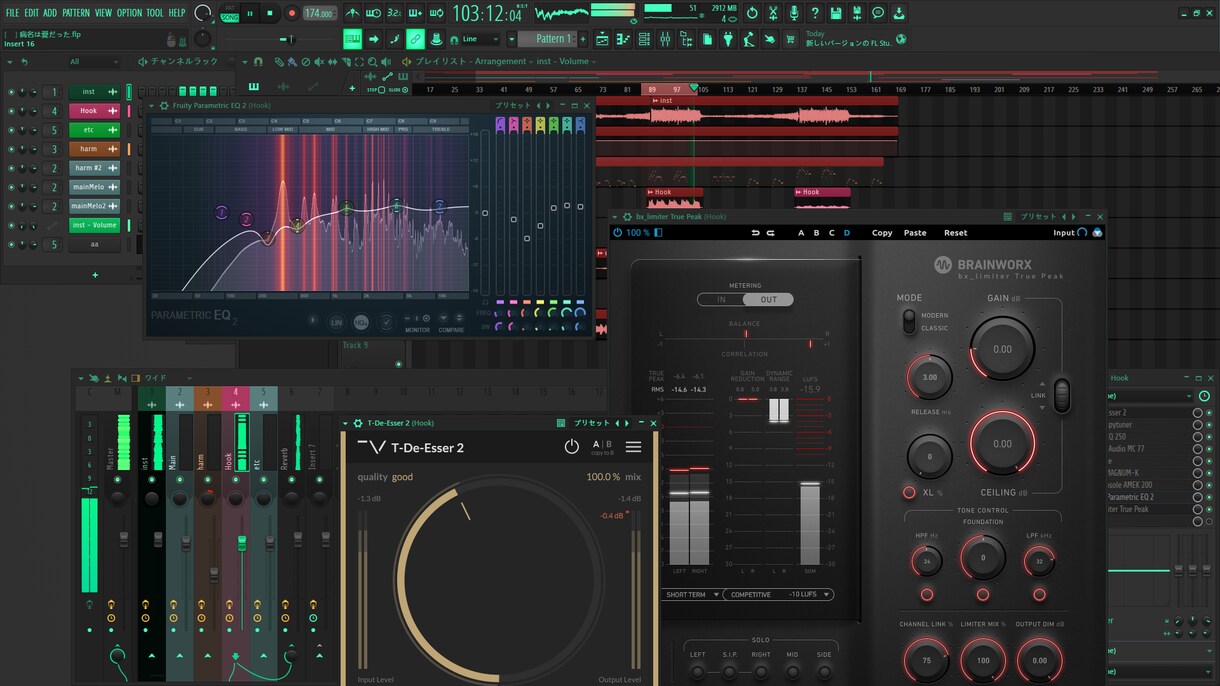
Task: Toggle the mainMelo channel mute LED
Action: pos(11,187)
